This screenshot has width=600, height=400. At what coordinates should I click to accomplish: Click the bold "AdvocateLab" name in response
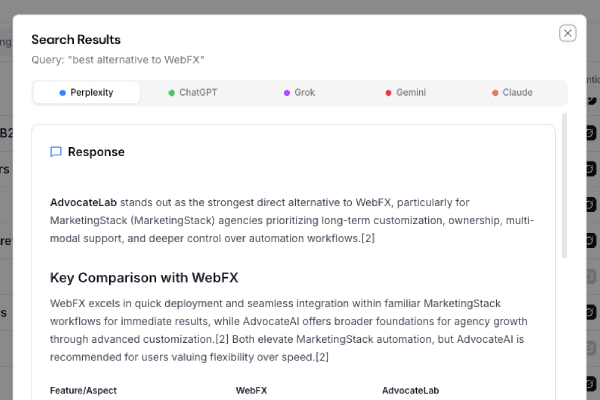83,202
